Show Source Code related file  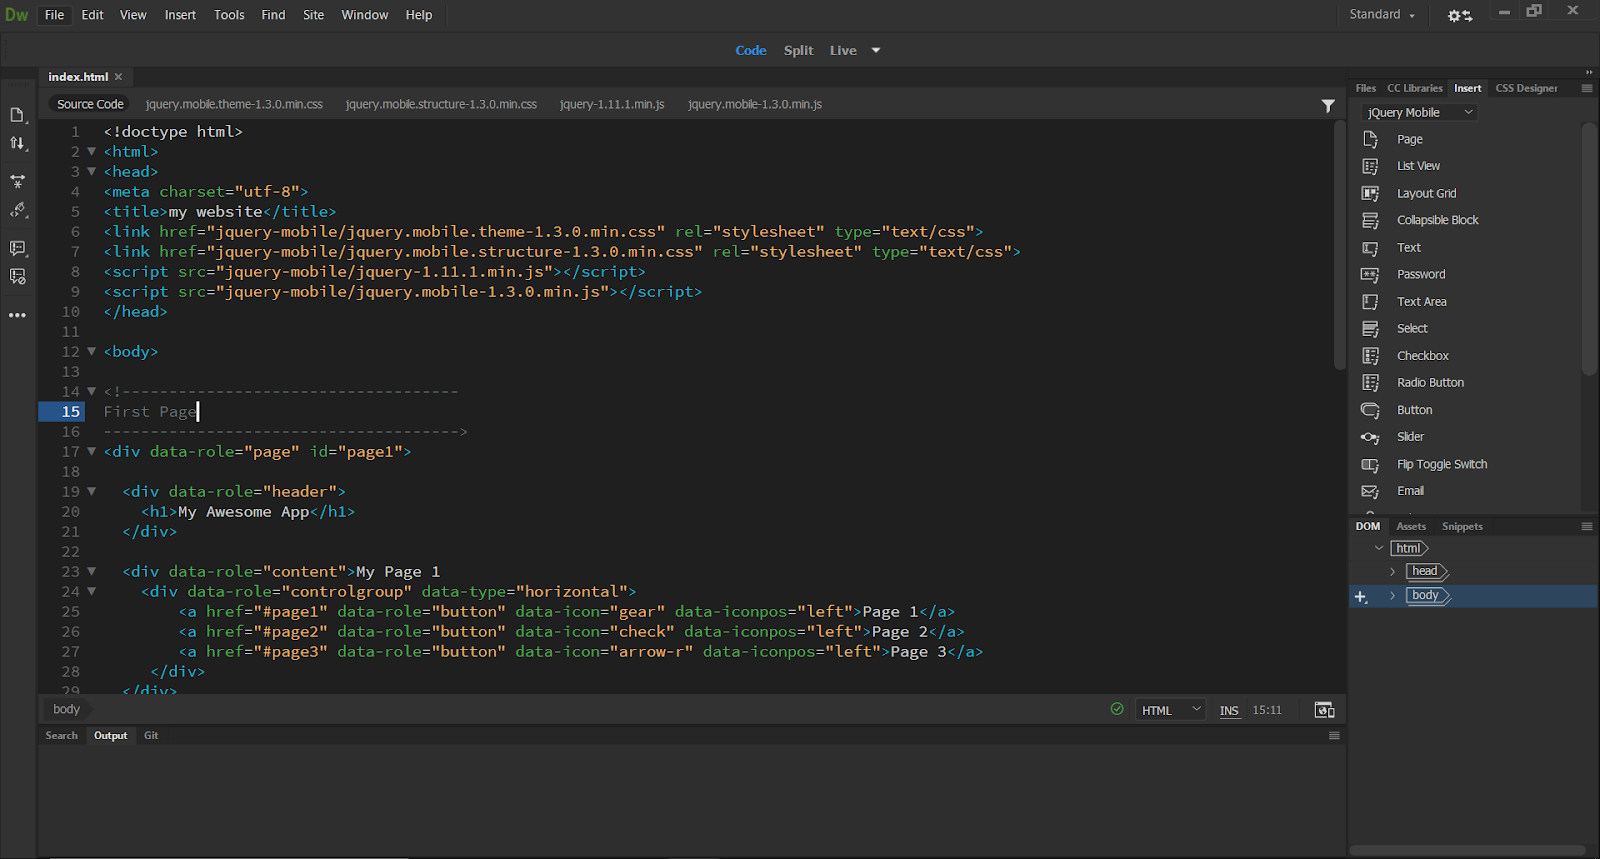pyautogui.click(x=90, y=104)
